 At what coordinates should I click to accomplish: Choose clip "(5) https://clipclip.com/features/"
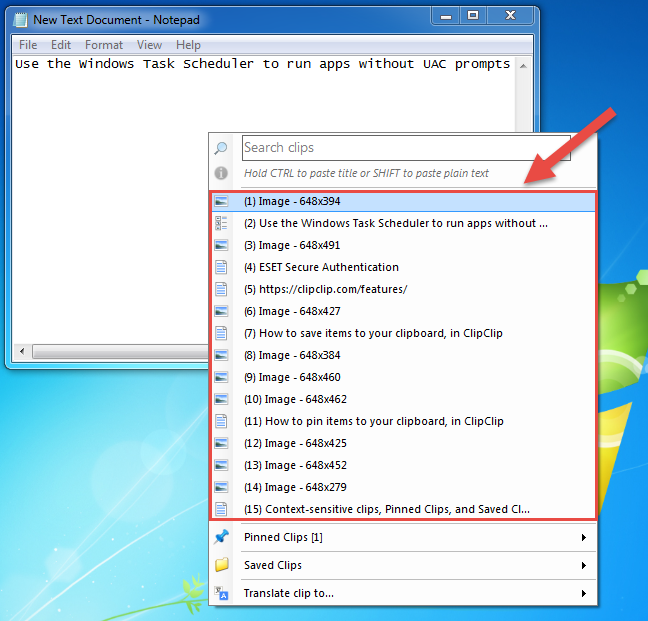pos(403,289)
